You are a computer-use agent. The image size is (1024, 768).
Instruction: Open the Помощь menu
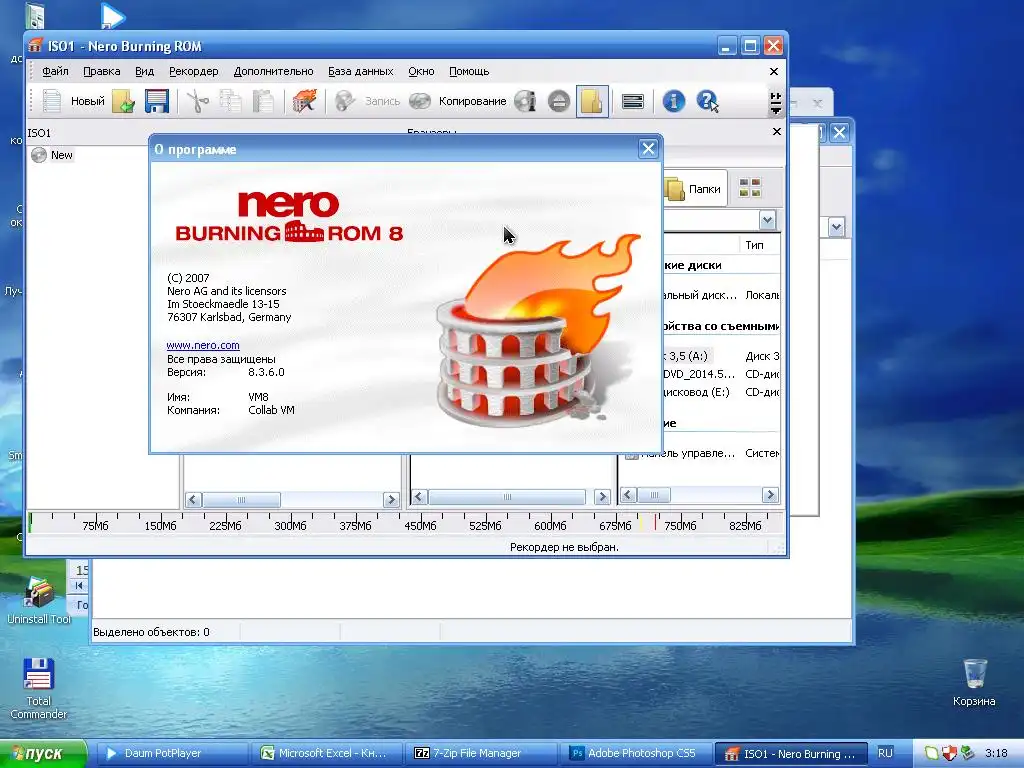[x=469, y=71]
